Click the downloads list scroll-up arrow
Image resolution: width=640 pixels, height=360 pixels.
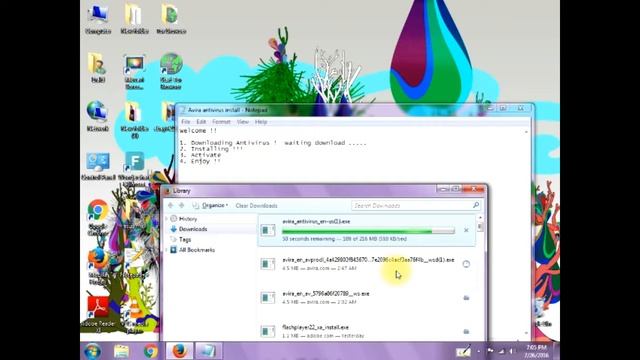tap(480, 218)
